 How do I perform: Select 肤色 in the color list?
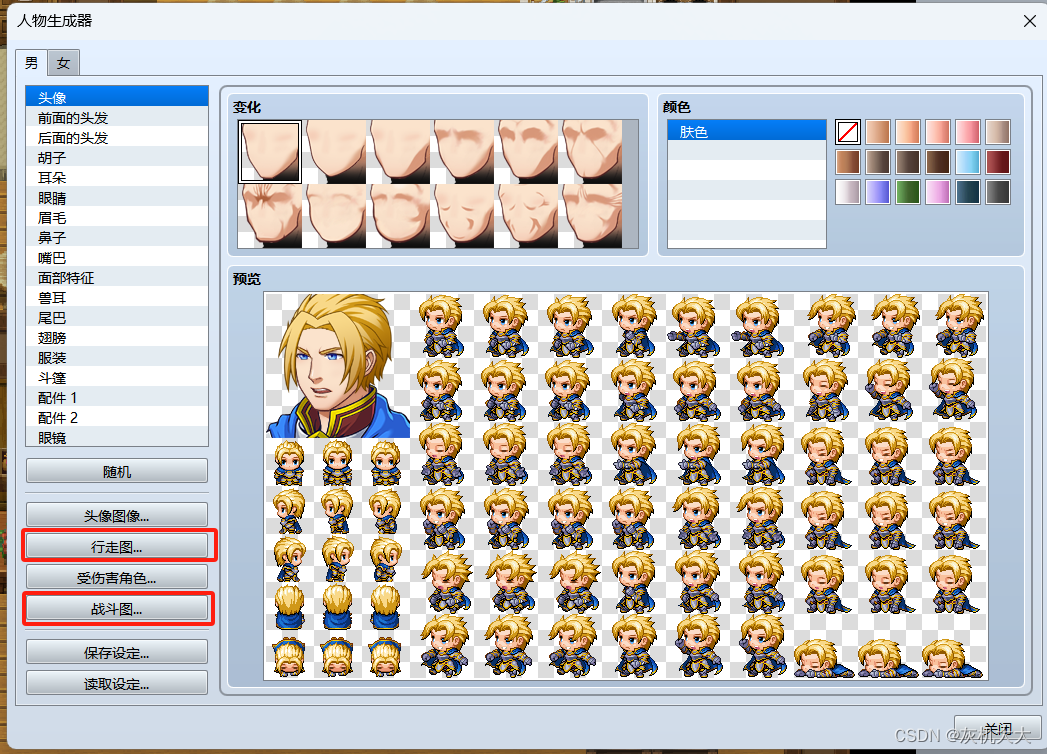747,131
